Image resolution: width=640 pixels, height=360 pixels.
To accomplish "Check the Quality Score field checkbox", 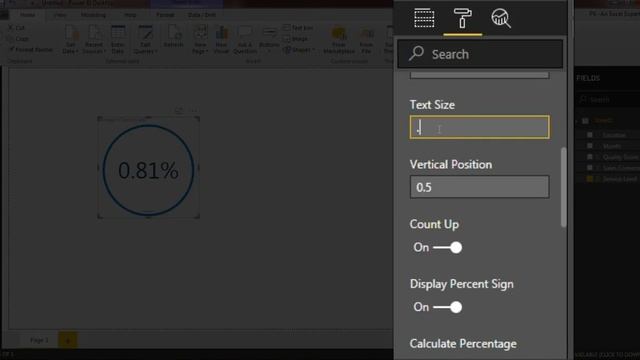I will click(590, 157).
